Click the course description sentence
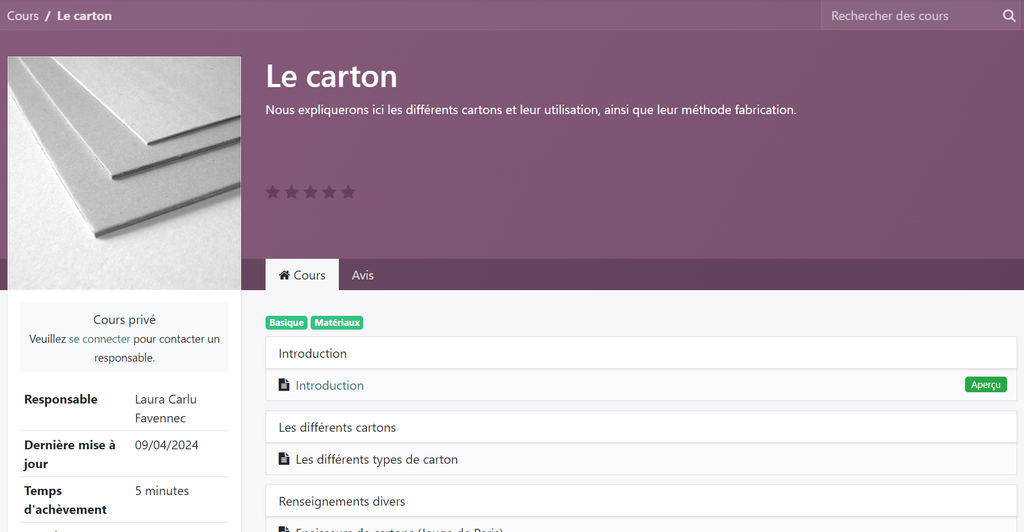This screenshot has height=532, width=1024. pos(531,110)
